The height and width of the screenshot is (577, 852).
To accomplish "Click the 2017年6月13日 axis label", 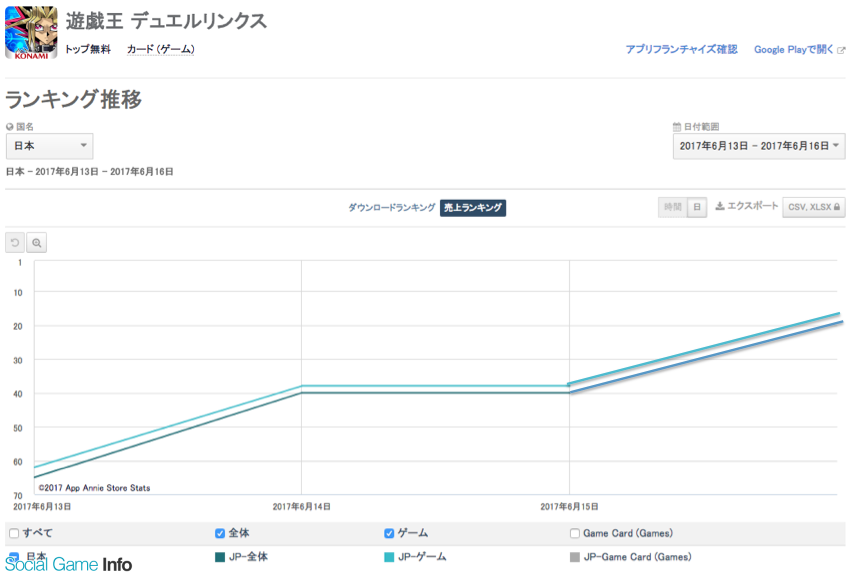I will coord(42,506).
